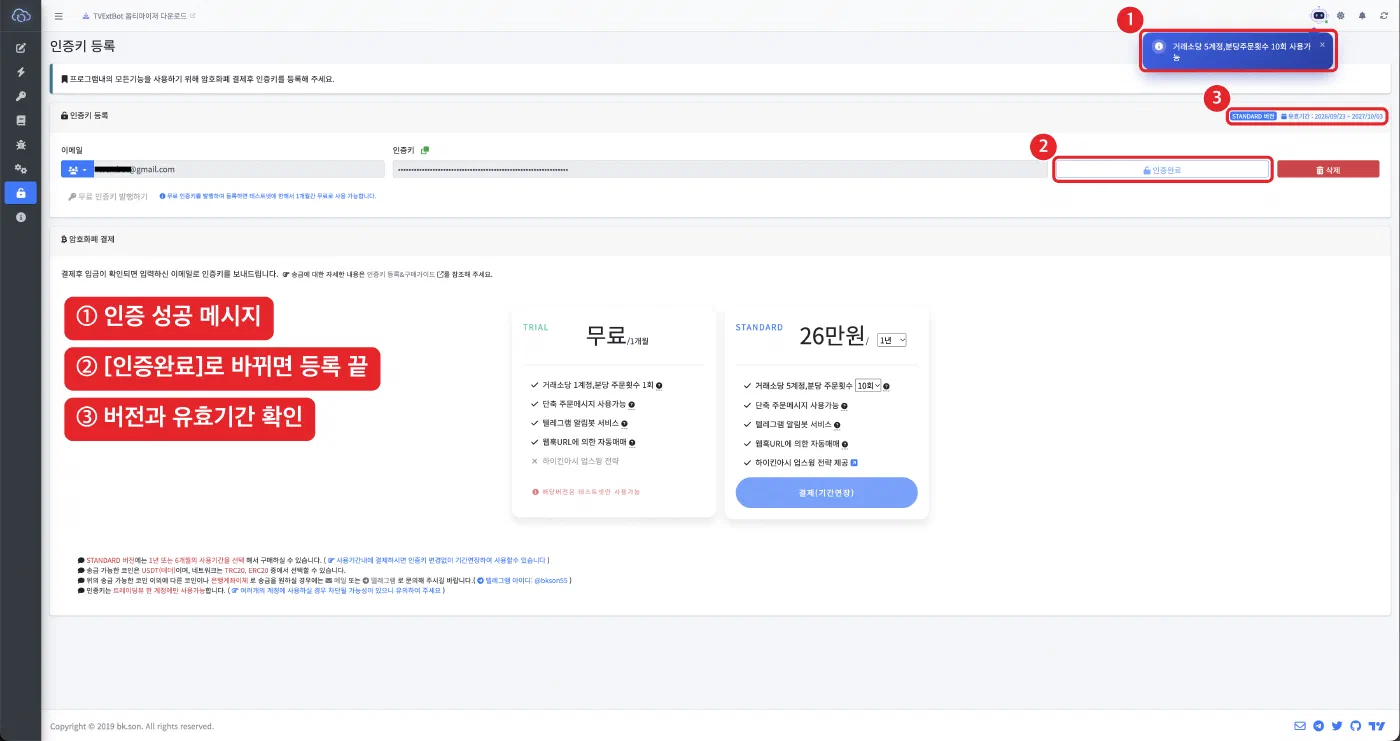Select the lock 인증키 등록 sidebar item
This screenshot has width=1400, height=741.
tap(21, 193)
